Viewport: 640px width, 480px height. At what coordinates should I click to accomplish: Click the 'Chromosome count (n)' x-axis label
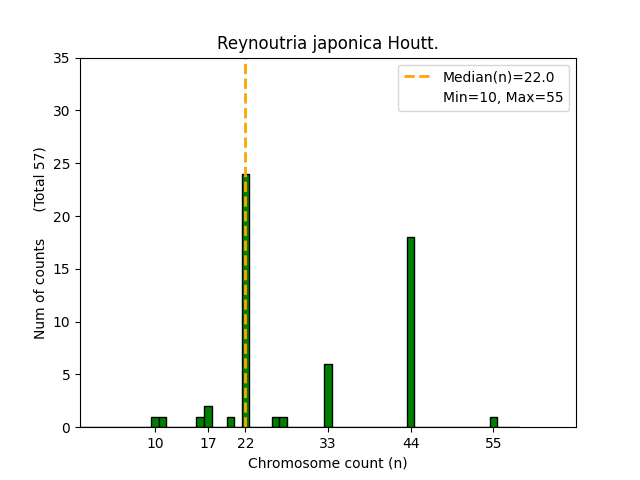pos(328,463)
